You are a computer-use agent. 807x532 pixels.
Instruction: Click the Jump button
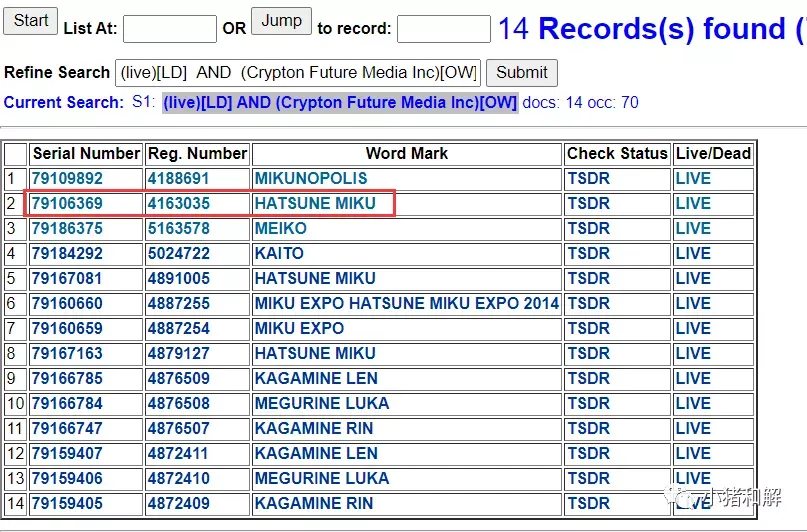(x=281, y=21)
